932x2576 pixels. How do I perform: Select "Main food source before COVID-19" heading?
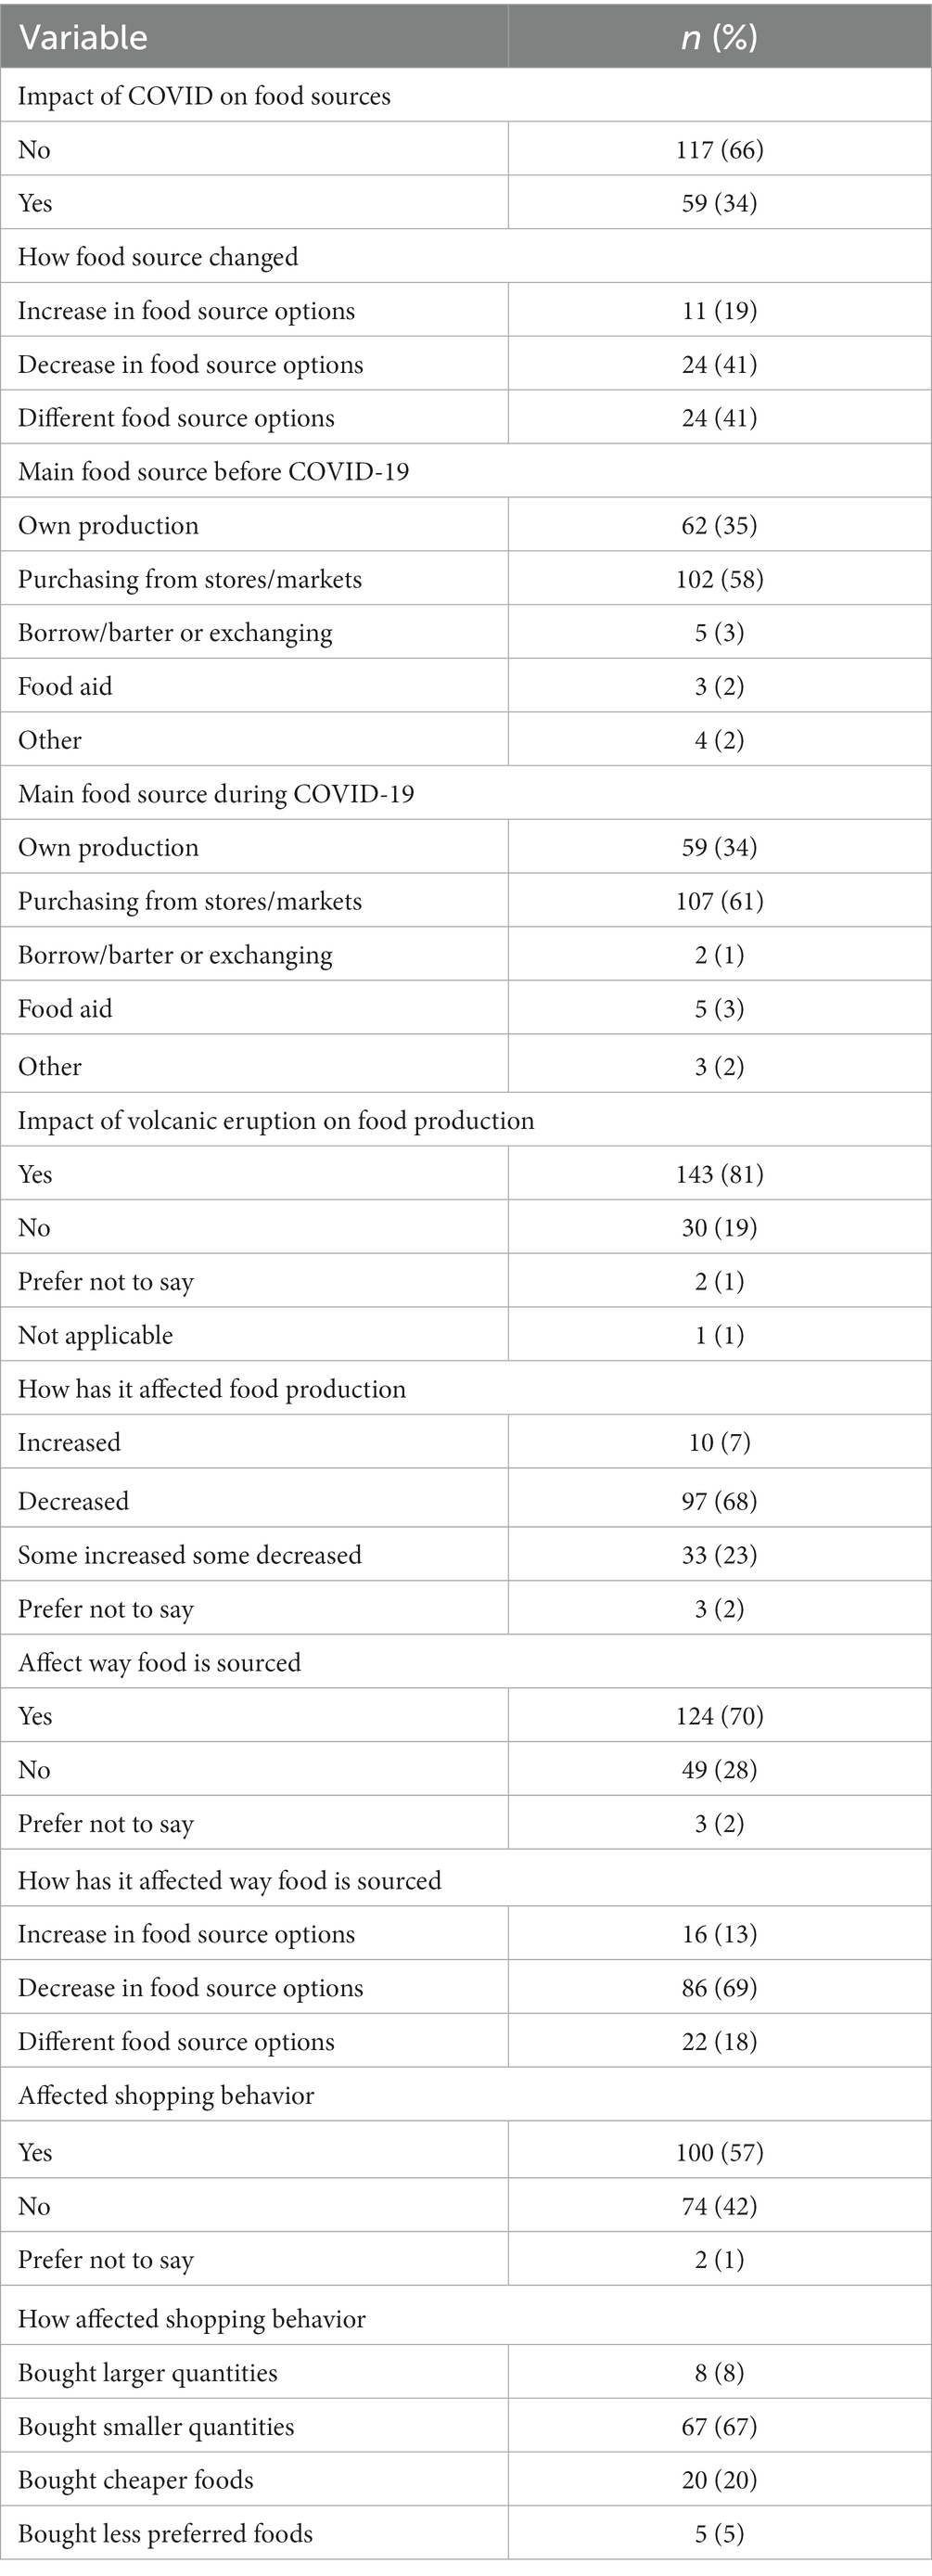tap(213, 472)
